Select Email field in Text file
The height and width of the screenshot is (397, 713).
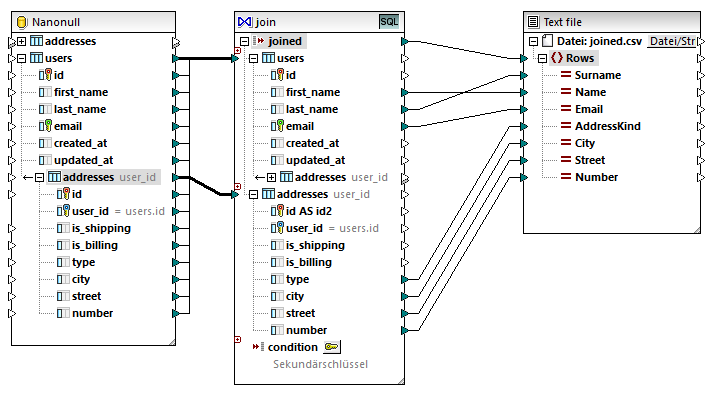pos(589,109)
